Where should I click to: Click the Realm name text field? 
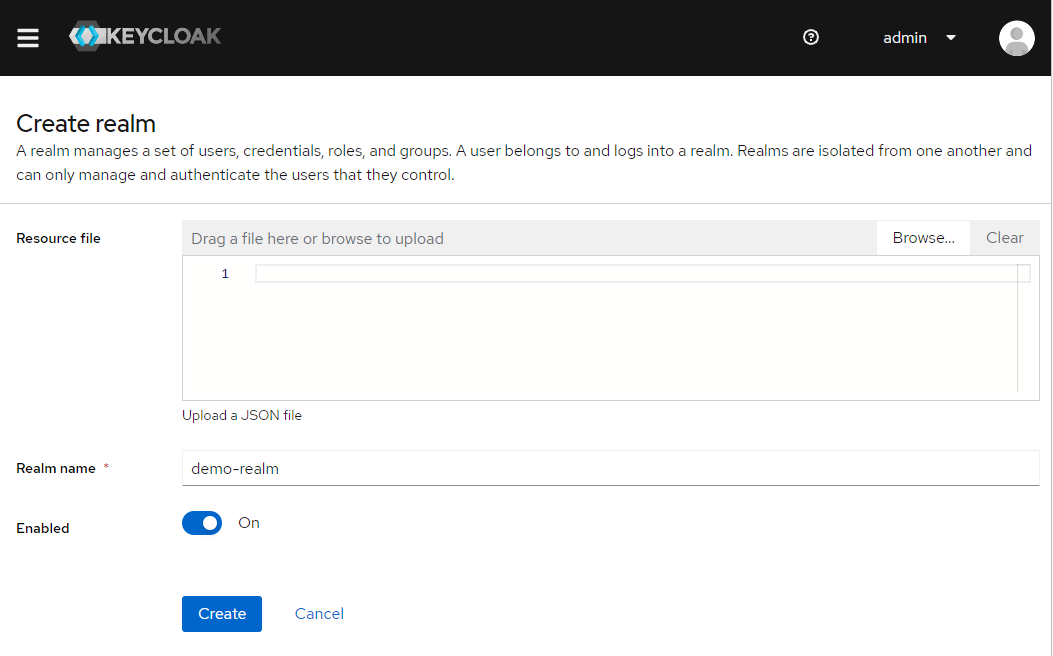(x=610, y=468)
